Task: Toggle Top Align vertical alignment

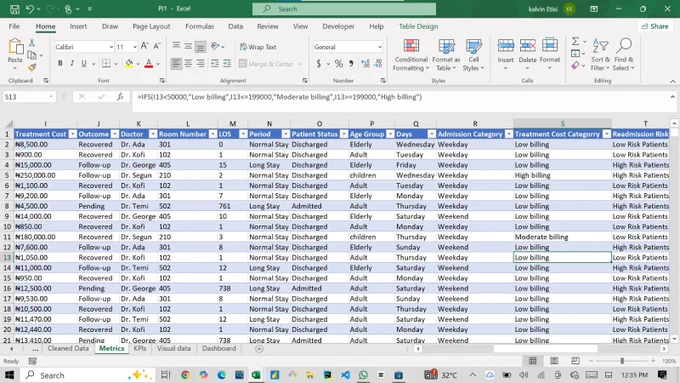Action: tap(176, 46)
